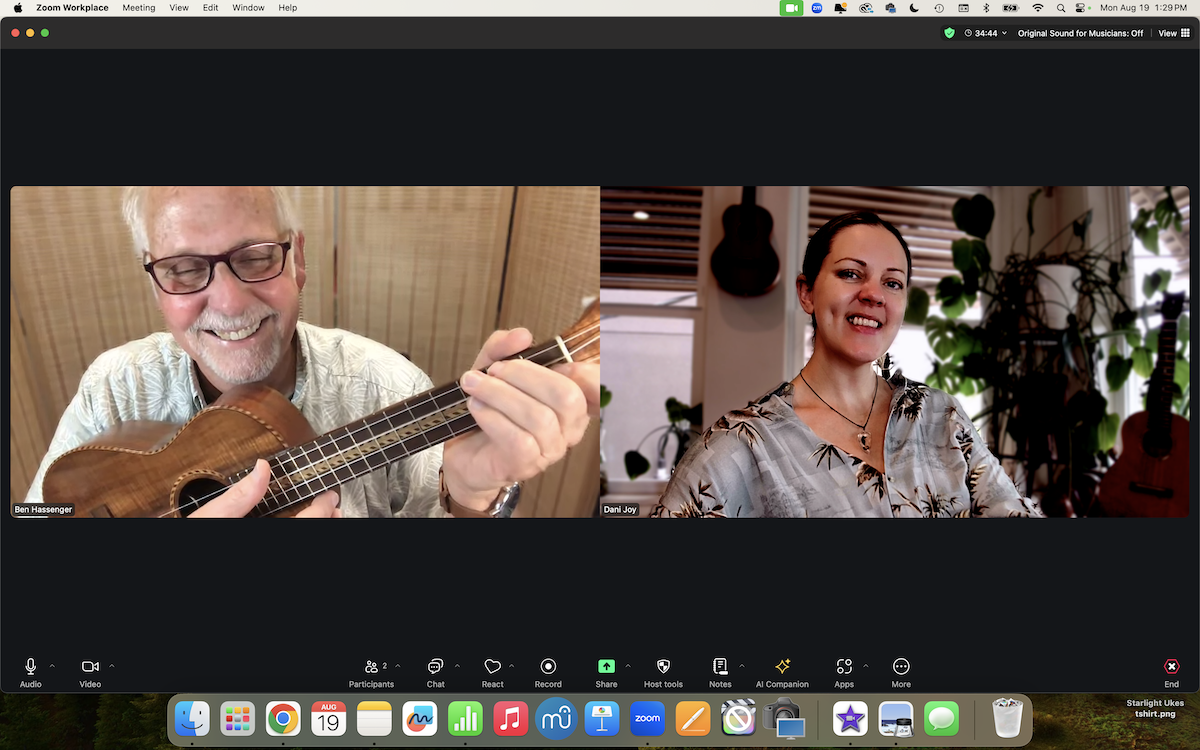Open the Window menu in the menu bar
Viewport: 1200px width, 750px height.
click(x=248, y=8)
